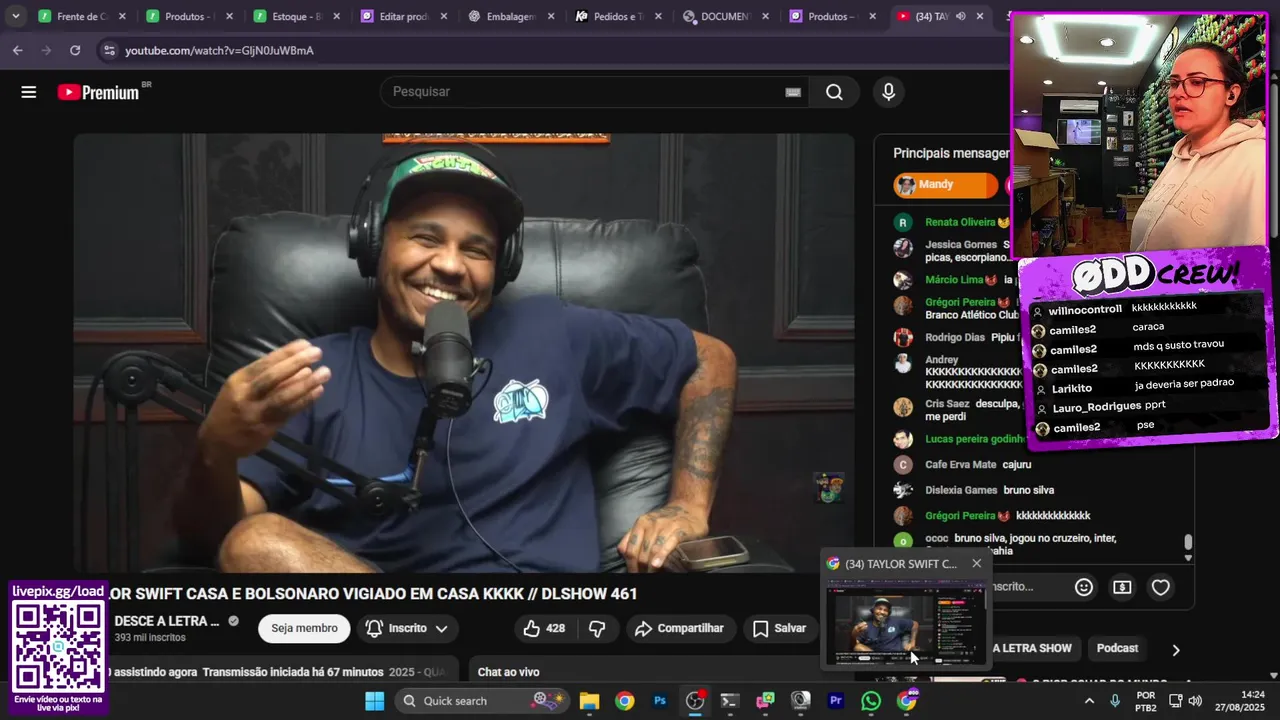This screenshot has height=720, width=1280.
Task: Click the Seja membro button
Action: 304,628
